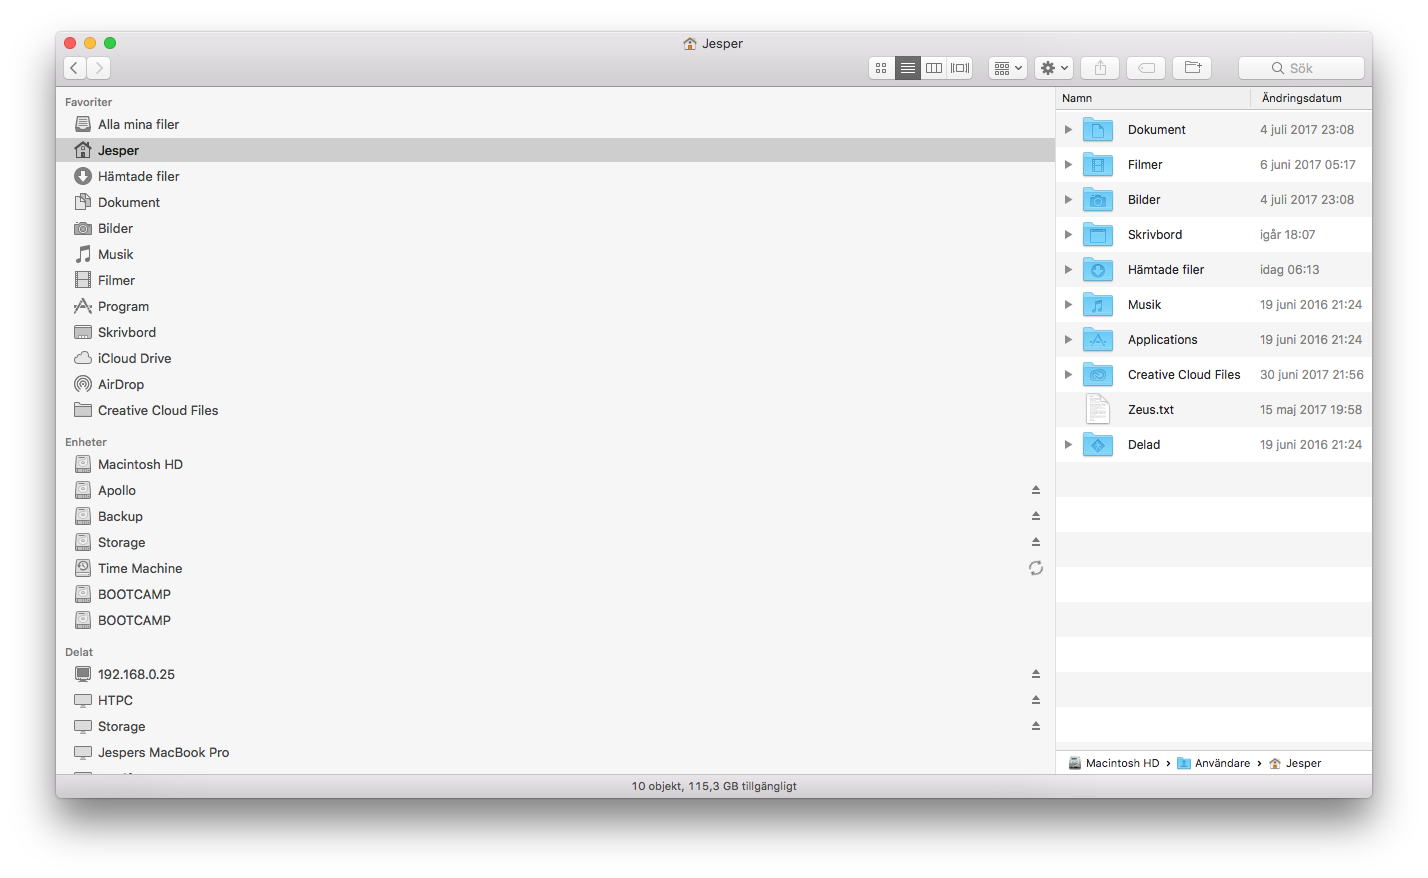Click the new folder toolbar button
This screenshot has width=1428, height=878.
[1192, 68]
